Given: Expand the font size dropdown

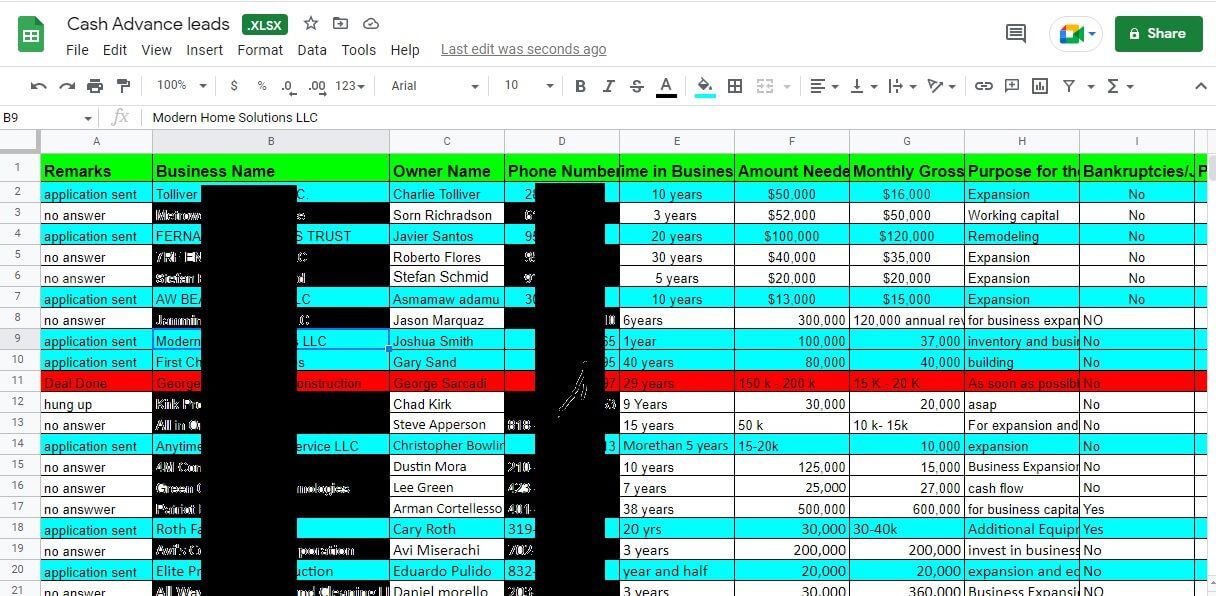Looking at the screenshot, I should point(524,86).
